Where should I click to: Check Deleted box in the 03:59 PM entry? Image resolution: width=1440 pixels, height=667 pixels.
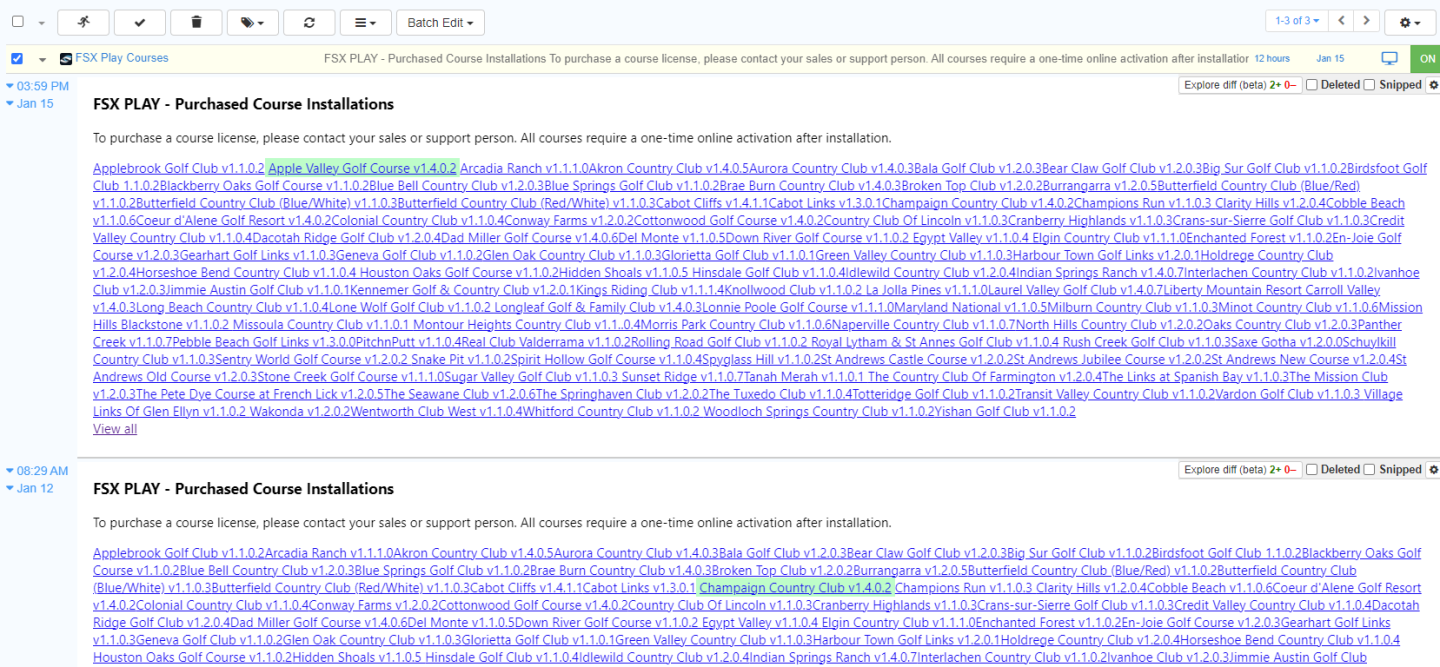(1312, 85)
